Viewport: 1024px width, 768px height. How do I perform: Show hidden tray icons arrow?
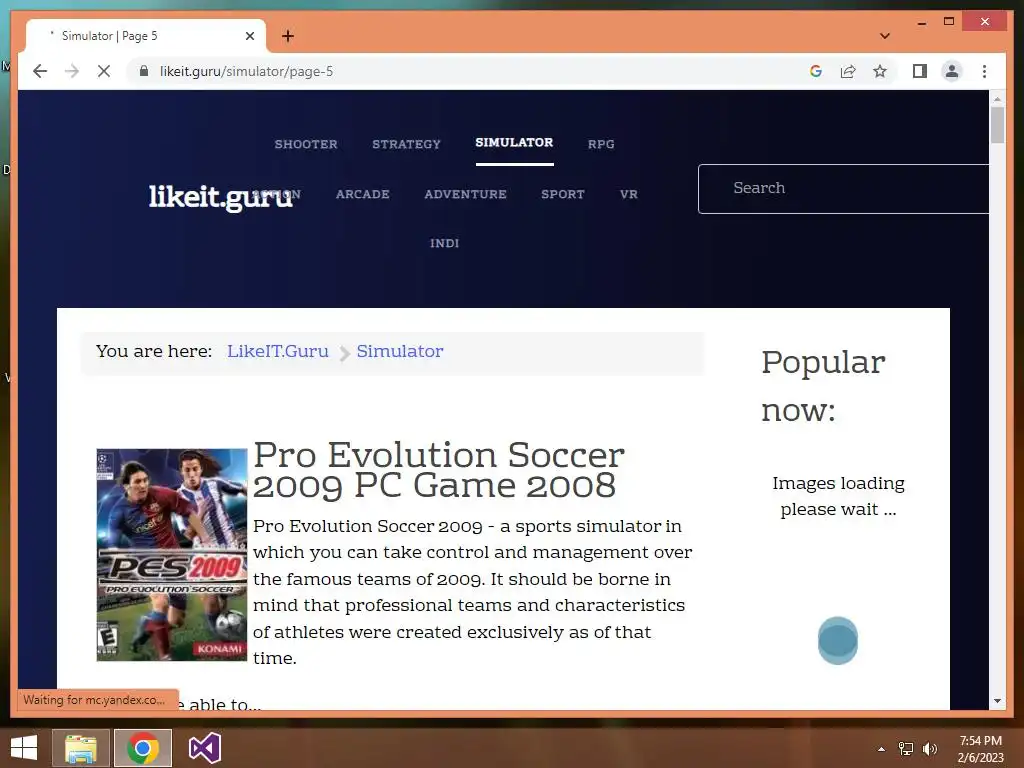coord(881,749)
